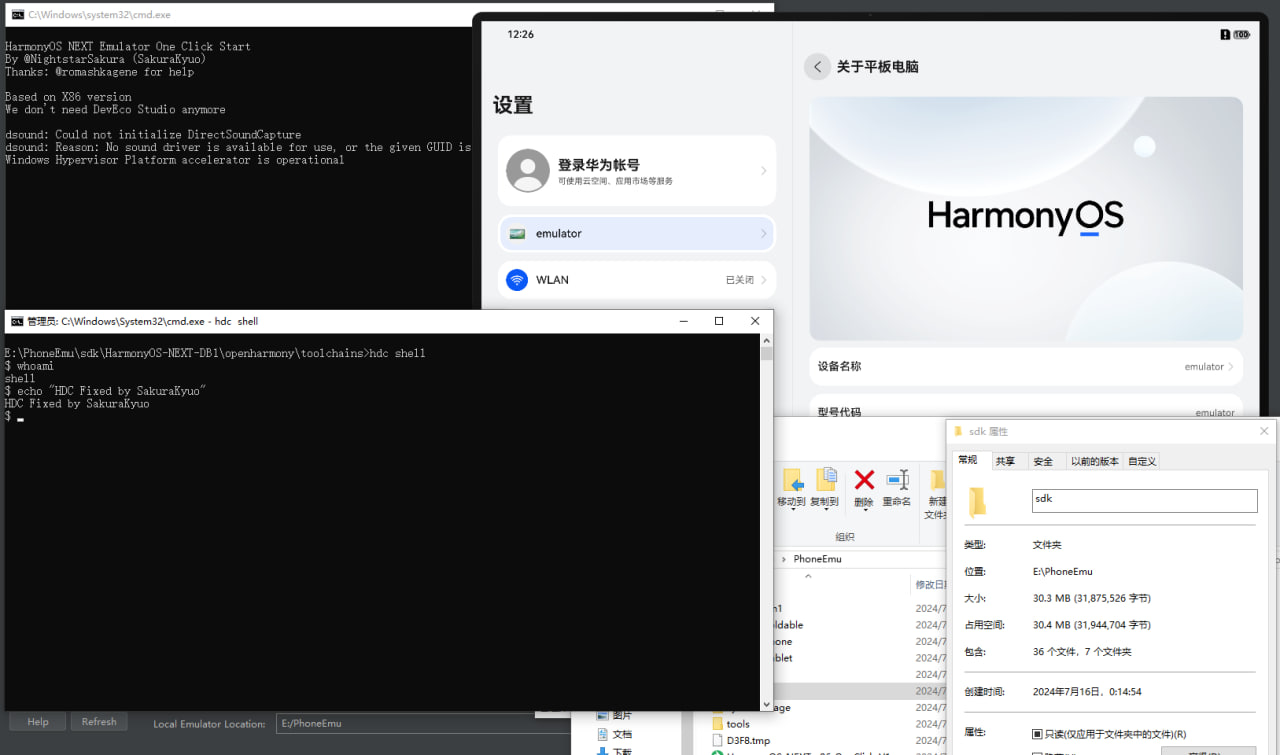The height and width of the screenshot is (755, 1280).
Task: Click the HarmonyOS logo banner
Action: pyautogui.click(x=1026, y=218)
